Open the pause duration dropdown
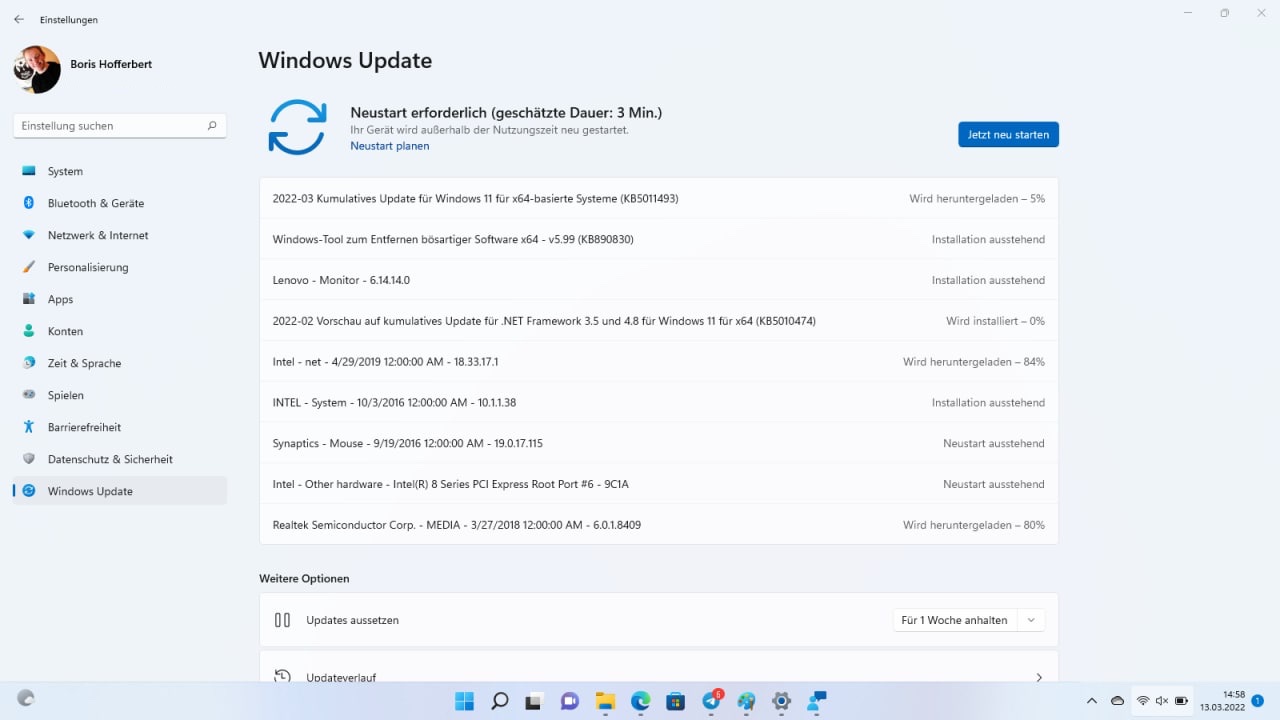1280x720 pixels. (x=1030, y=620)
